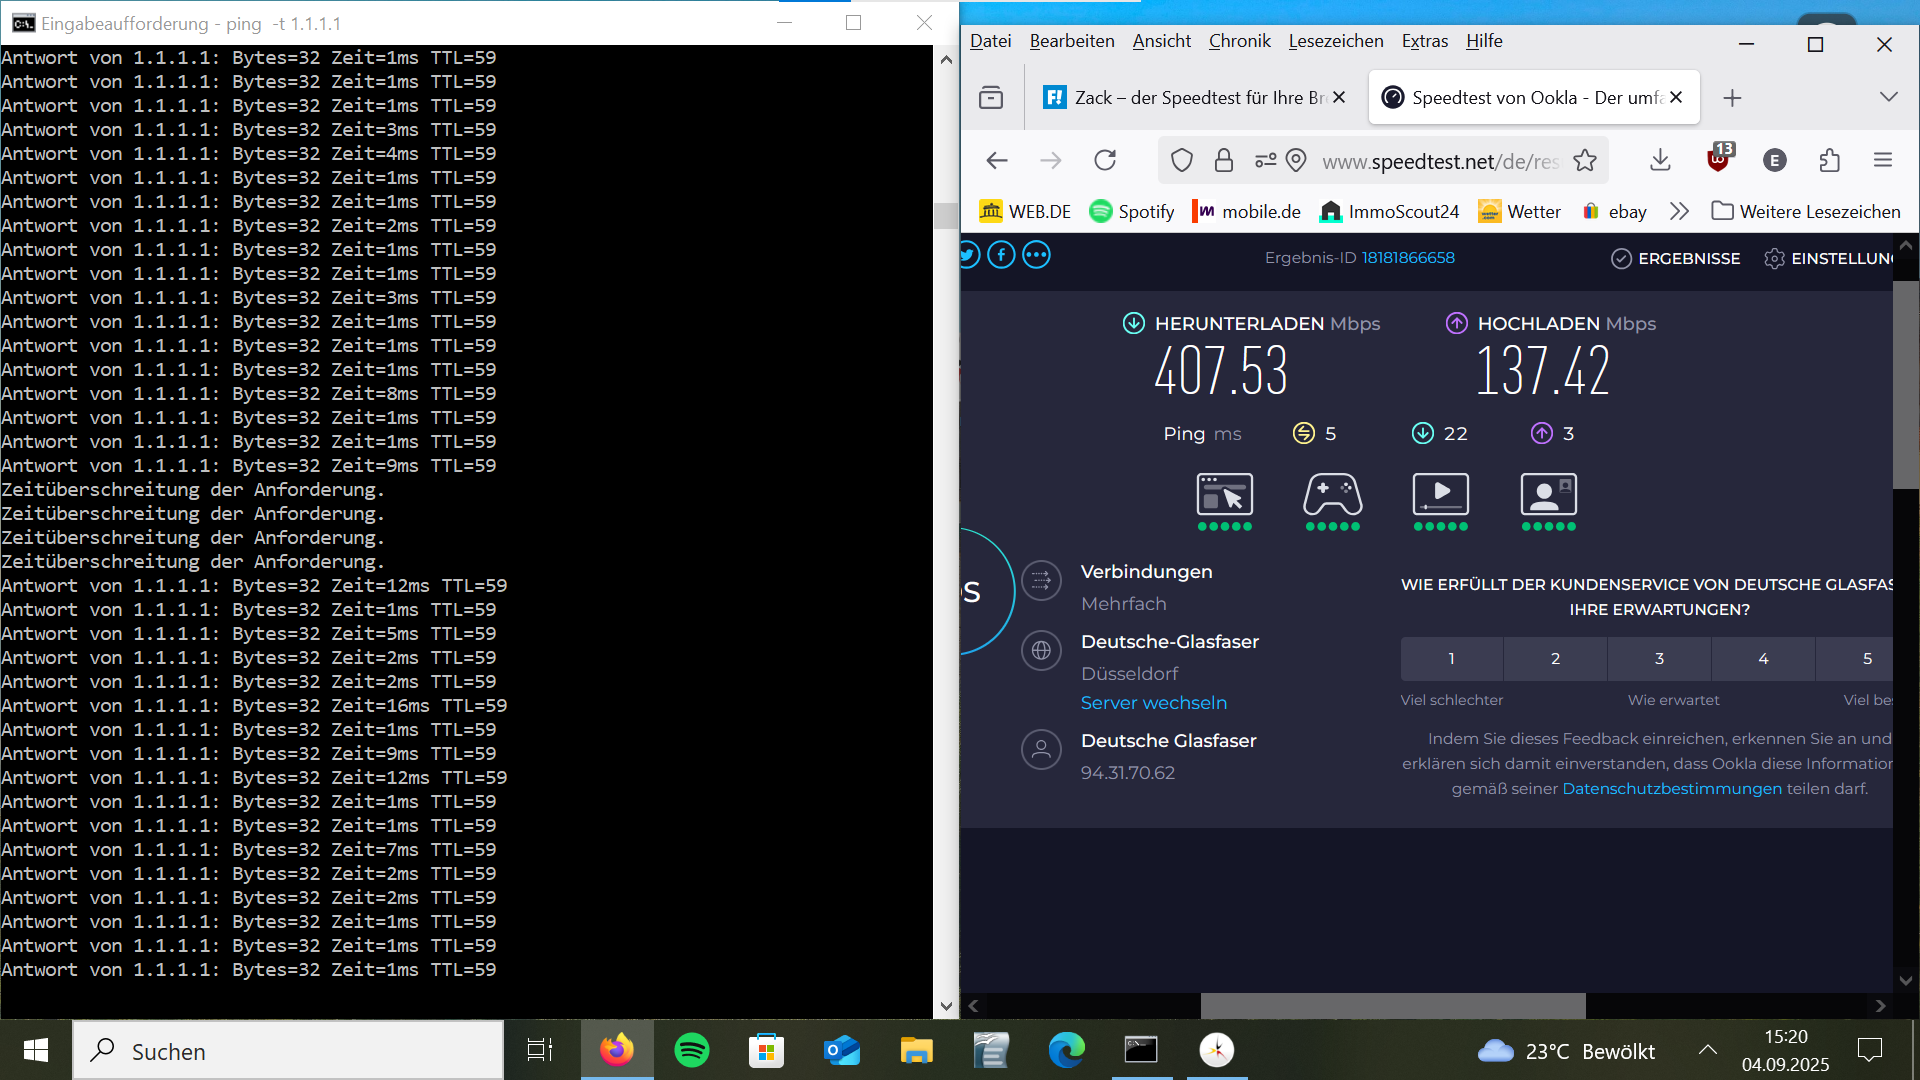This screenshot has height=1080, width=1920.
Task: Open Lesezeichen menu
Action: 1336,41
